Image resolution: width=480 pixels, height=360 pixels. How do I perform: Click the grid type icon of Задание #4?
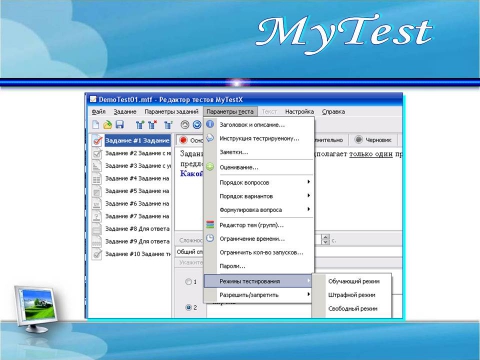97,179
